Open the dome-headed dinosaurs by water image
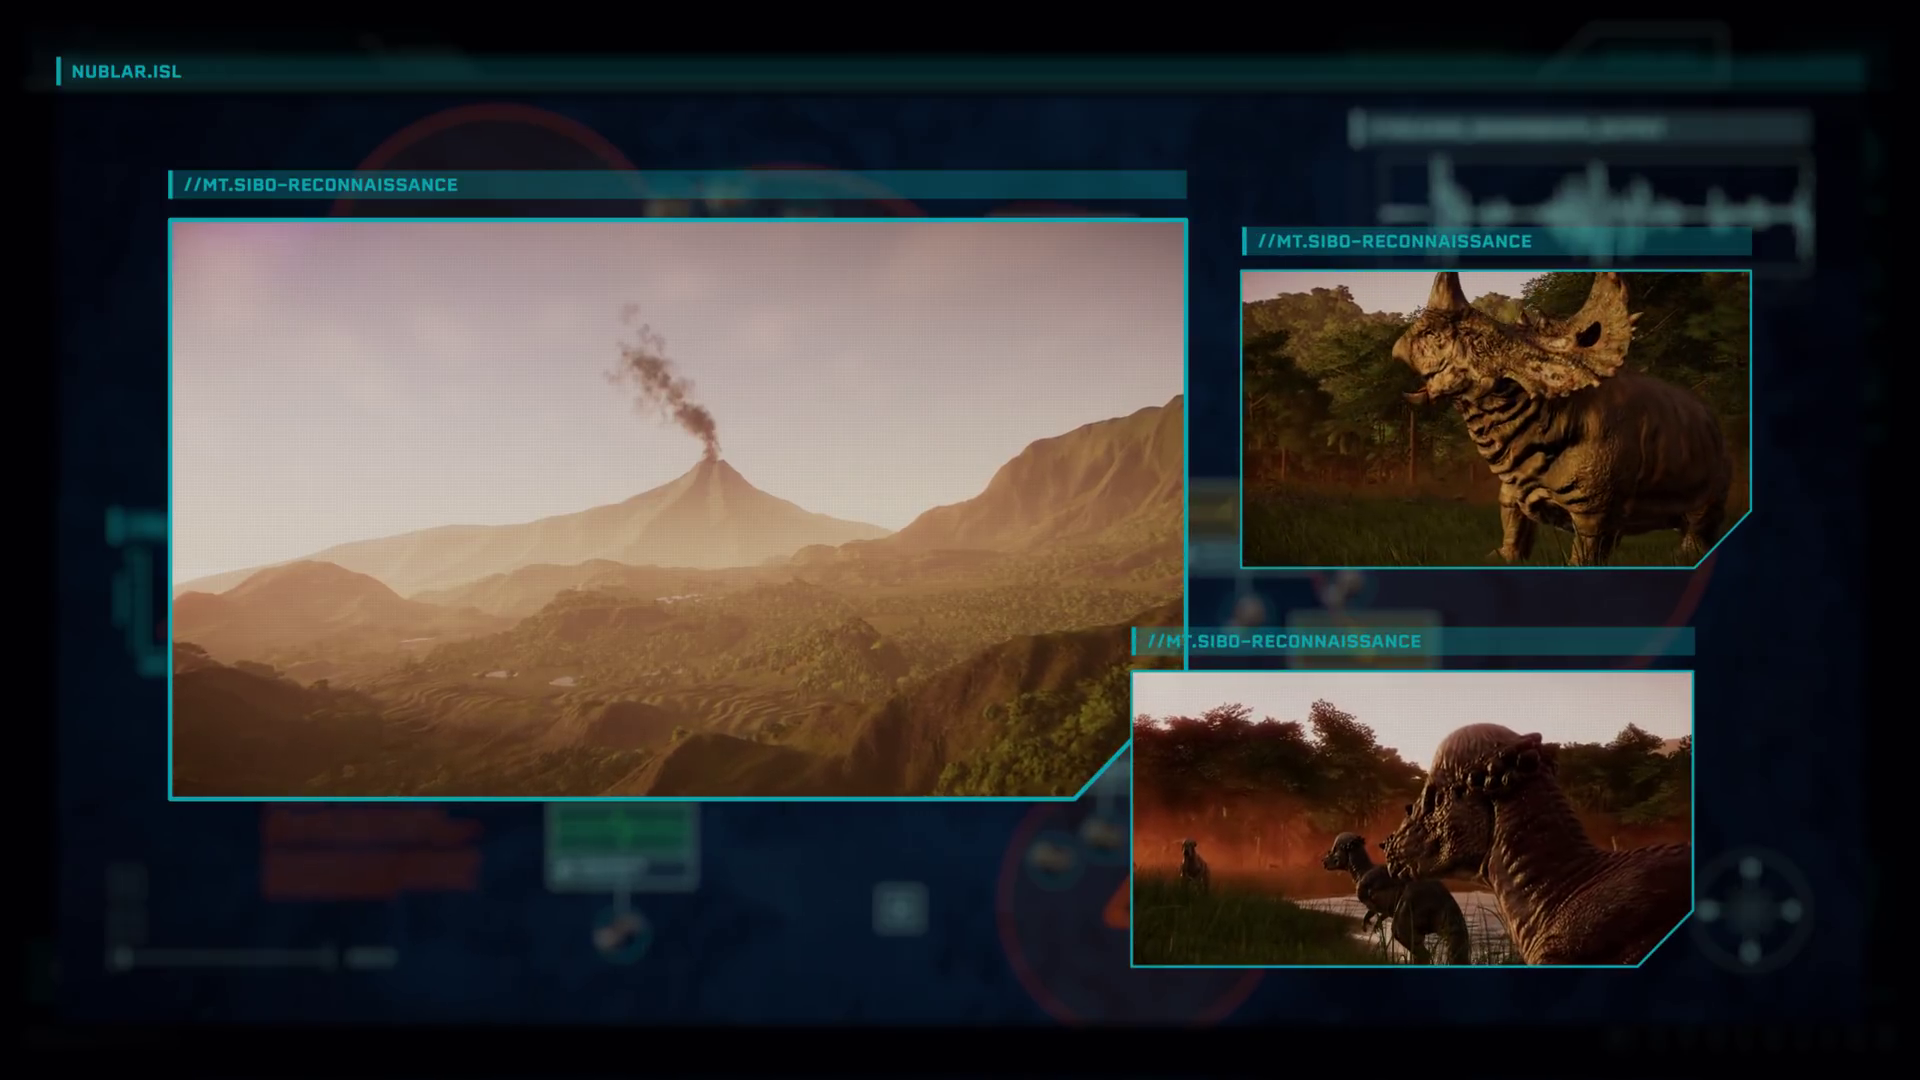 (1412, 819)
